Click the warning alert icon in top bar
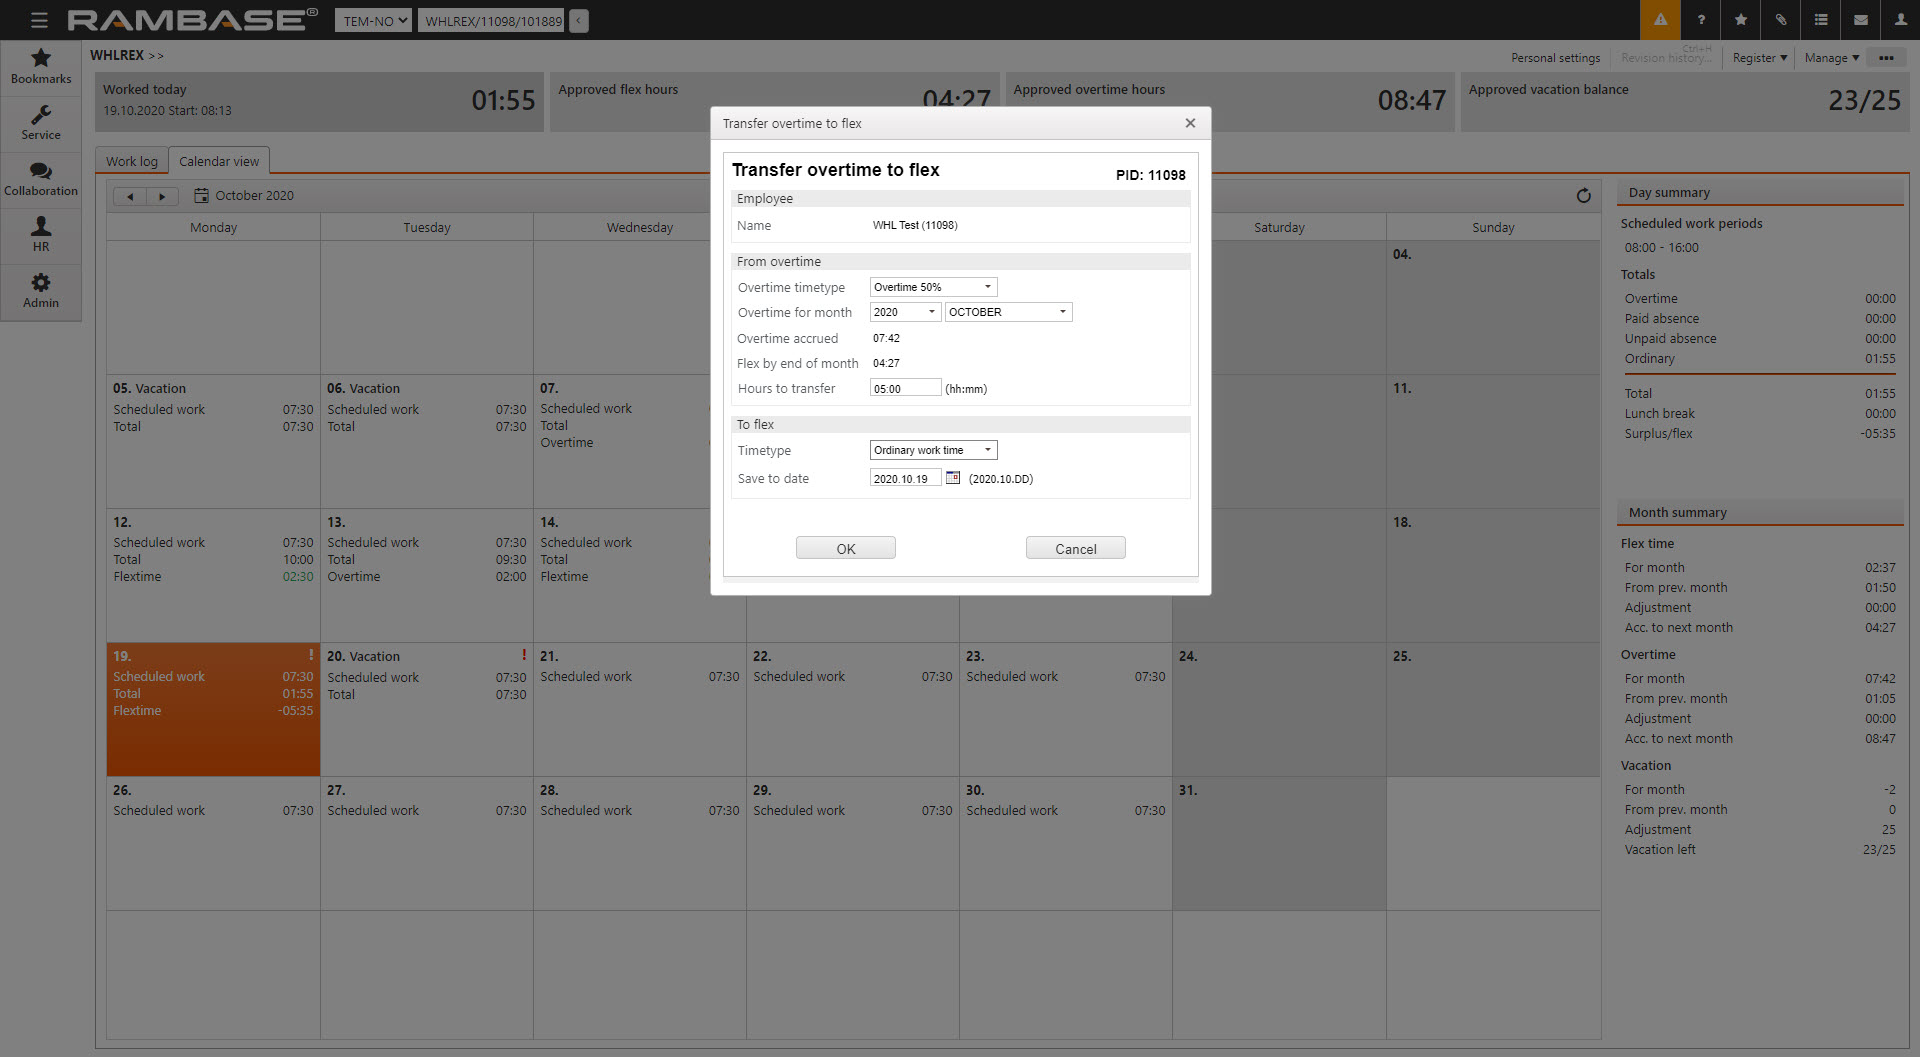The image size is (1920, 1057). point(1660,20)
